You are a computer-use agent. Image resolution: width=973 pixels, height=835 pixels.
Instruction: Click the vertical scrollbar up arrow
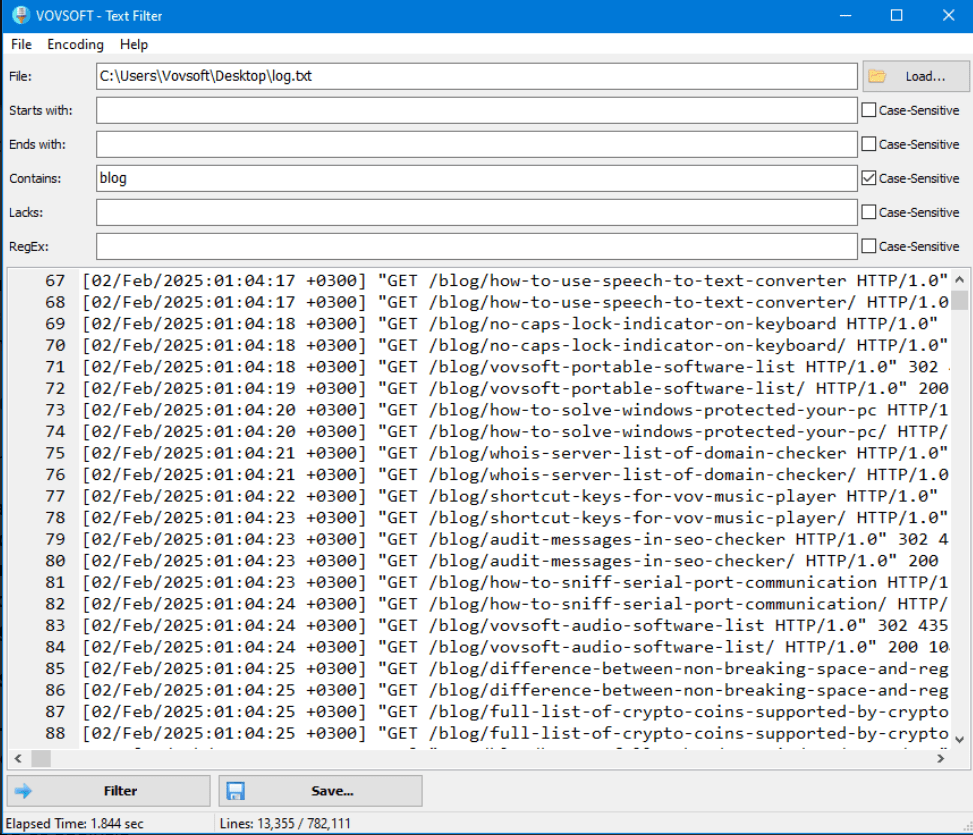point(959,280)
